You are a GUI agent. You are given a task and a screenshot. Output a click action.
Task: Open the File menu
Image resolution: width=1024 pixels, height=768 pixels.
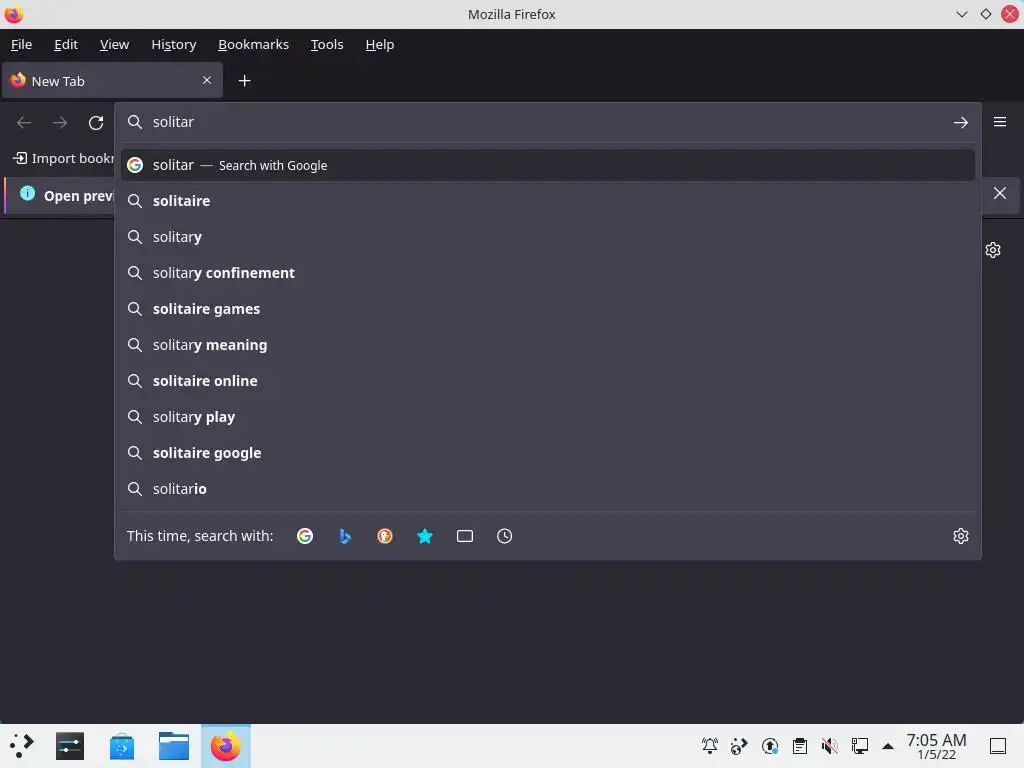22,44
